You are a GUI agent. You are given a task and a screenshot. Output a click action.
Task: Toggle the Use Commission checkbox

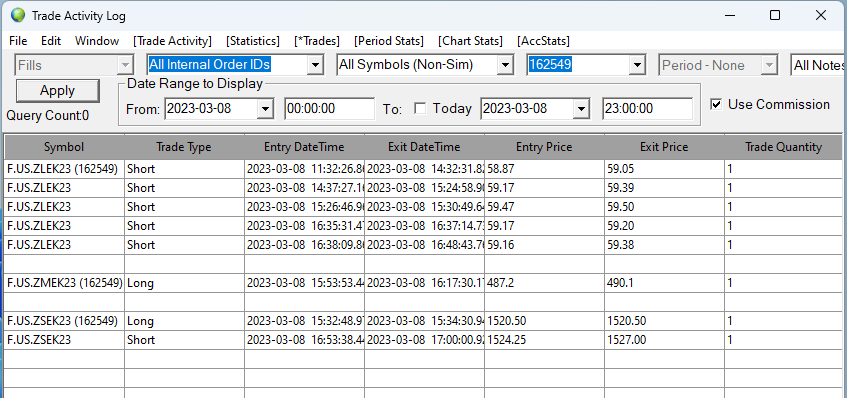716,105
